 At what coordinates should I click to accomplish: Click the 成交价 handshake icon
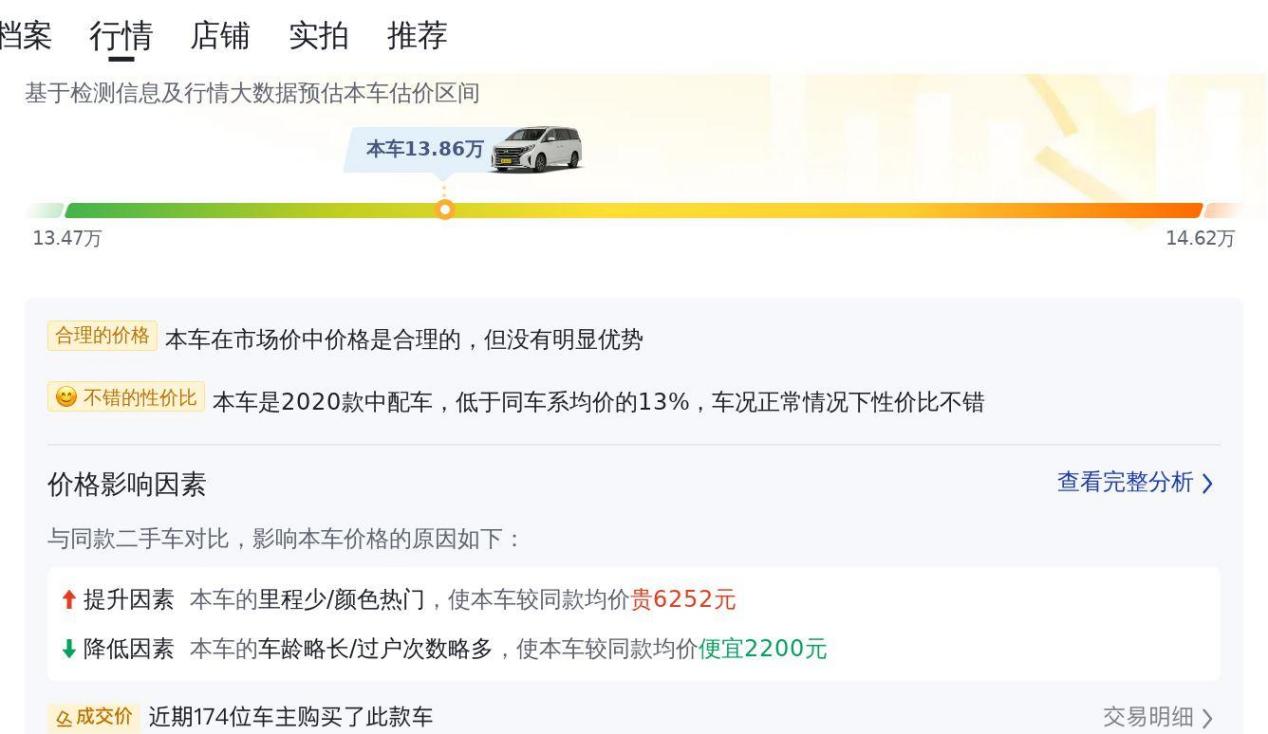[x=62, y=717]
